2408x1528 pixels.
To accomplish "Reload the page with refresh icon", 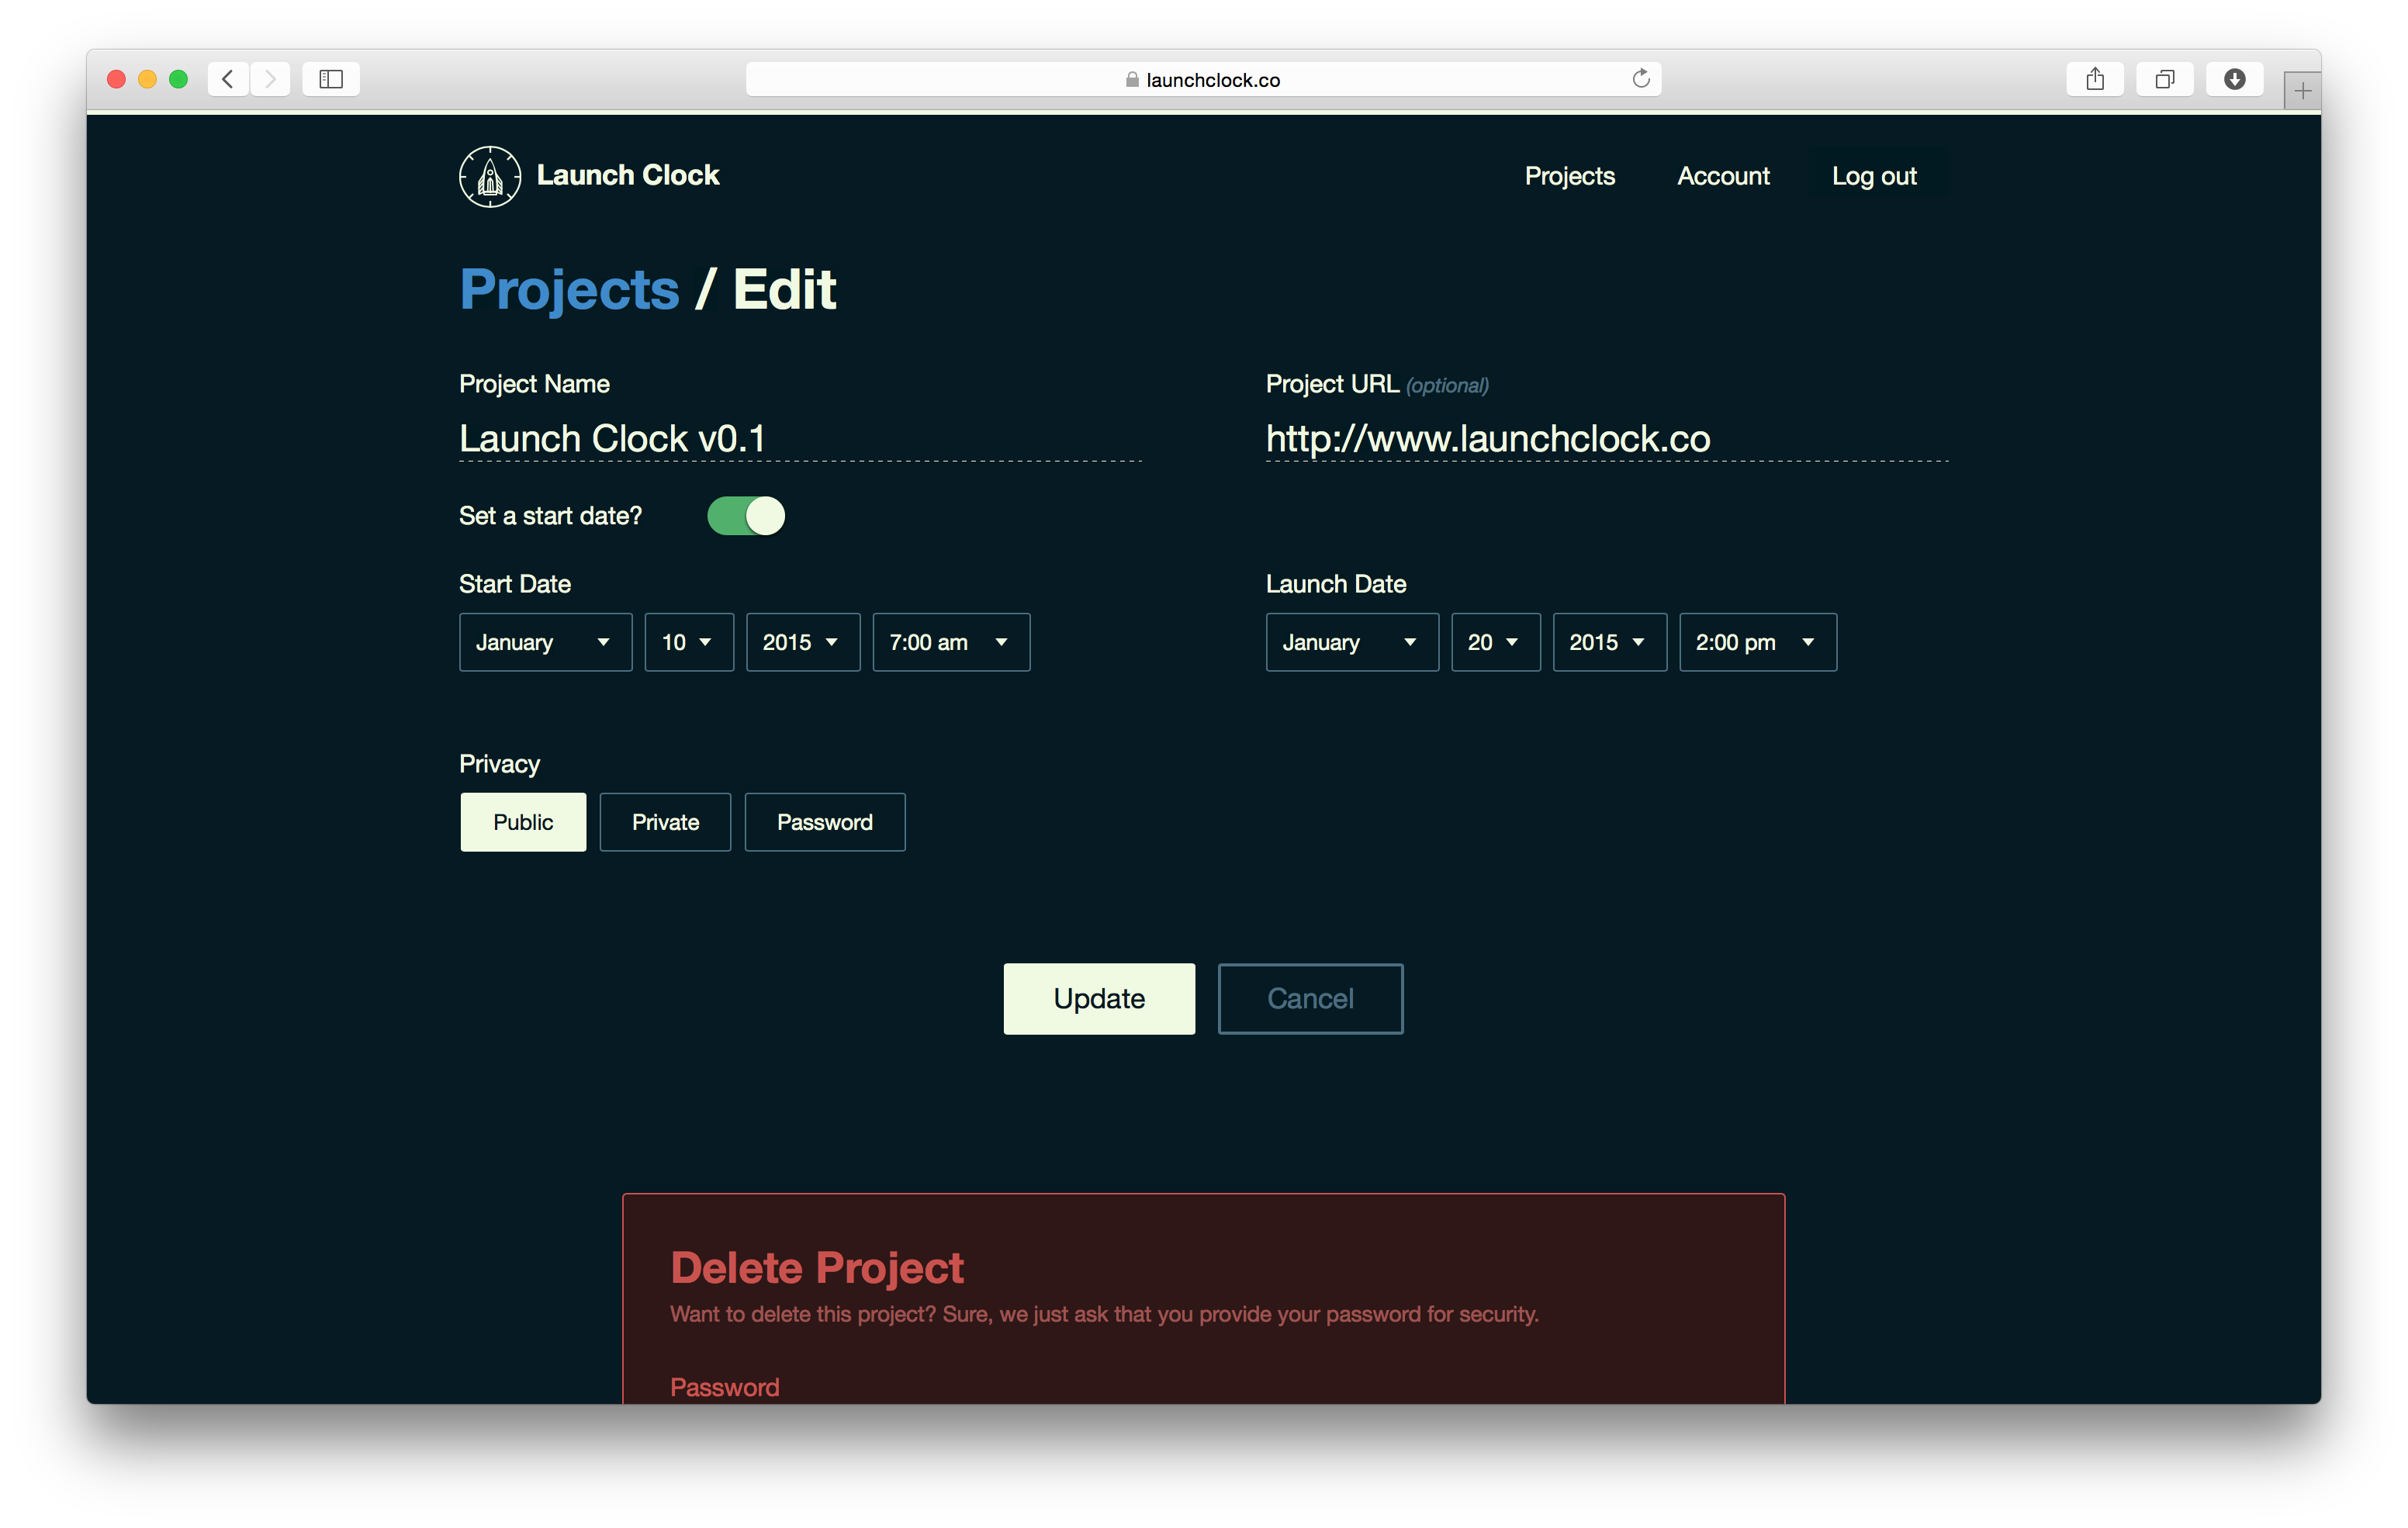I will pyautogui.click(x=1640, y=79).
